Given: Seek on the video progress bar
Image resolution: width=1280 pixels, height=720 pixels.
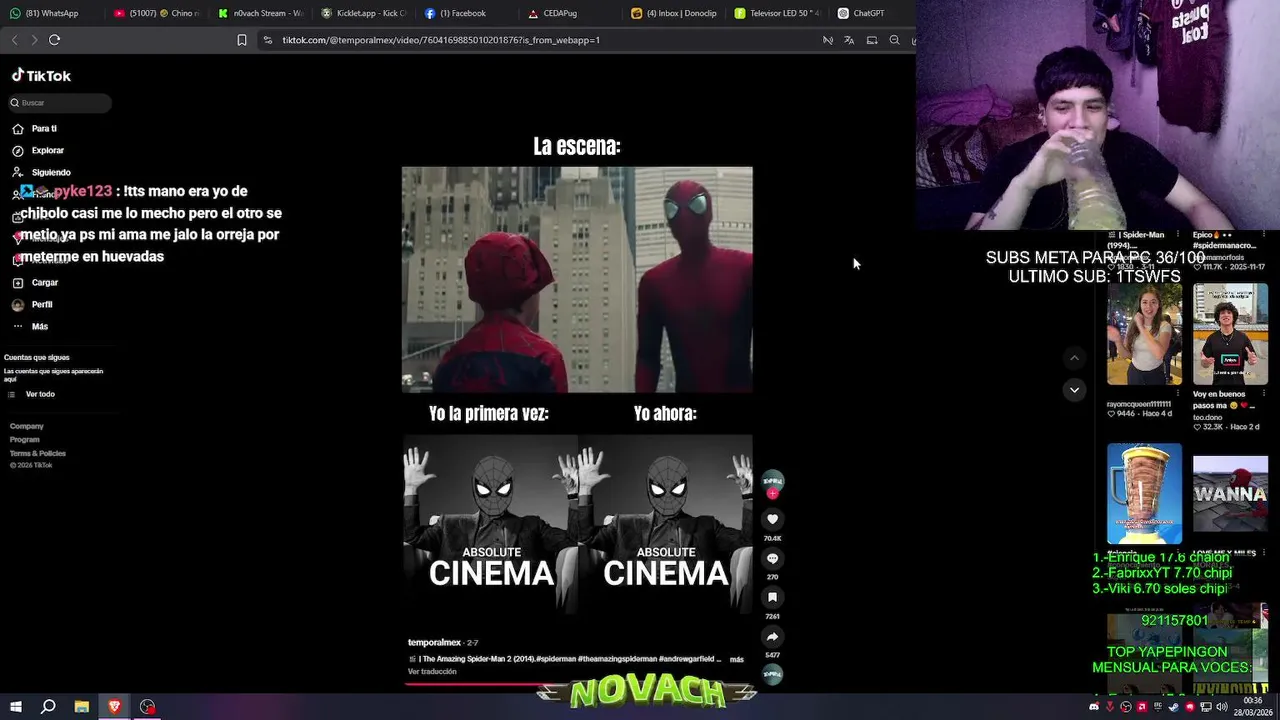Looking at the screenshot, I should pos(578,685).
